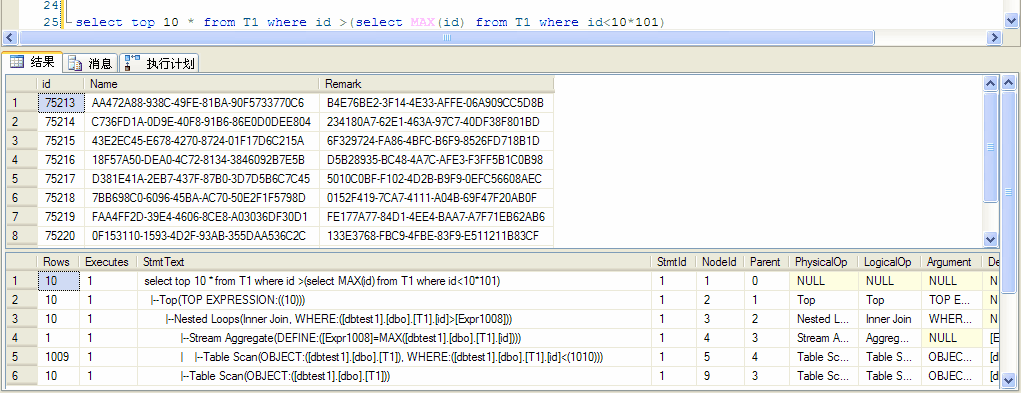The height and width of the screenshot is (393, 1021).
Task: Select the Stream Aggregate plan row
Action: pos(495,338)
